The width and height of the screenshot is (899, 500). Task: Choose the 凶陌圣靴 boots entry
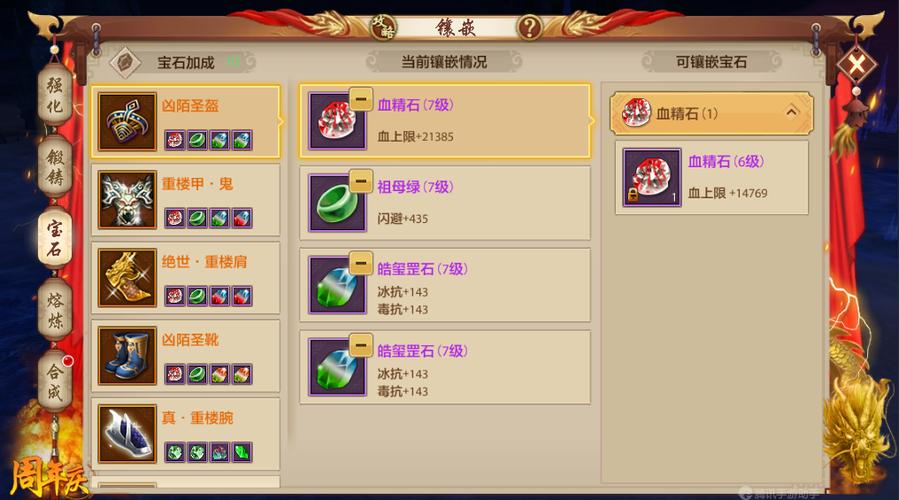tap(186, 356)
